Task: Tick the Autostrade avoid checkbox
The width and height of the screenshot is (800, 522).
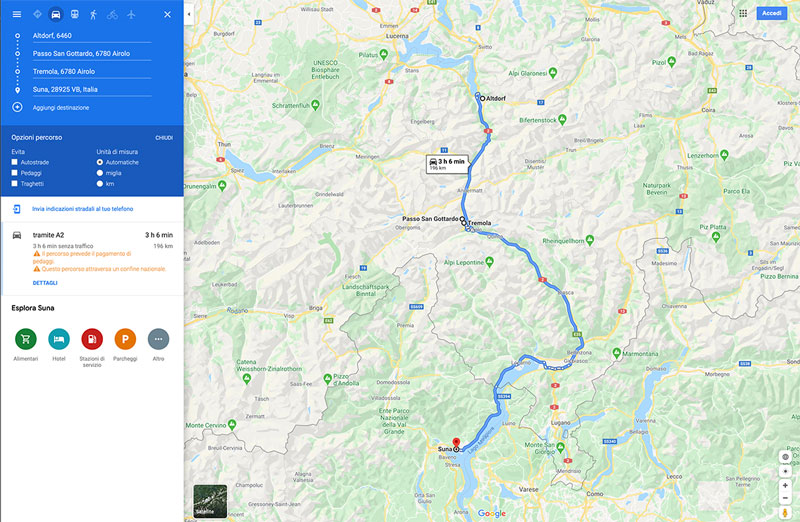Action: 14,162
